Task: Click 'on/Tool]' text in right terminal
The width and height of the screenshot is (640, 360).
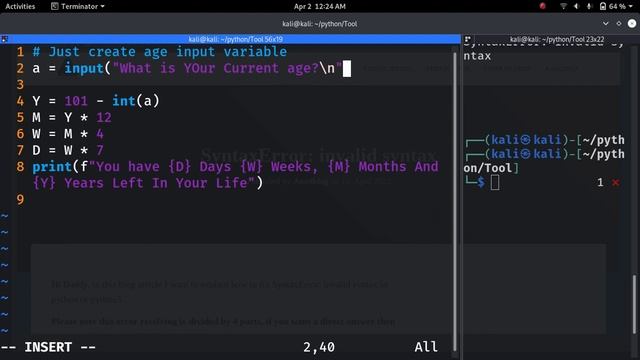Action: (x=491, y=168)
